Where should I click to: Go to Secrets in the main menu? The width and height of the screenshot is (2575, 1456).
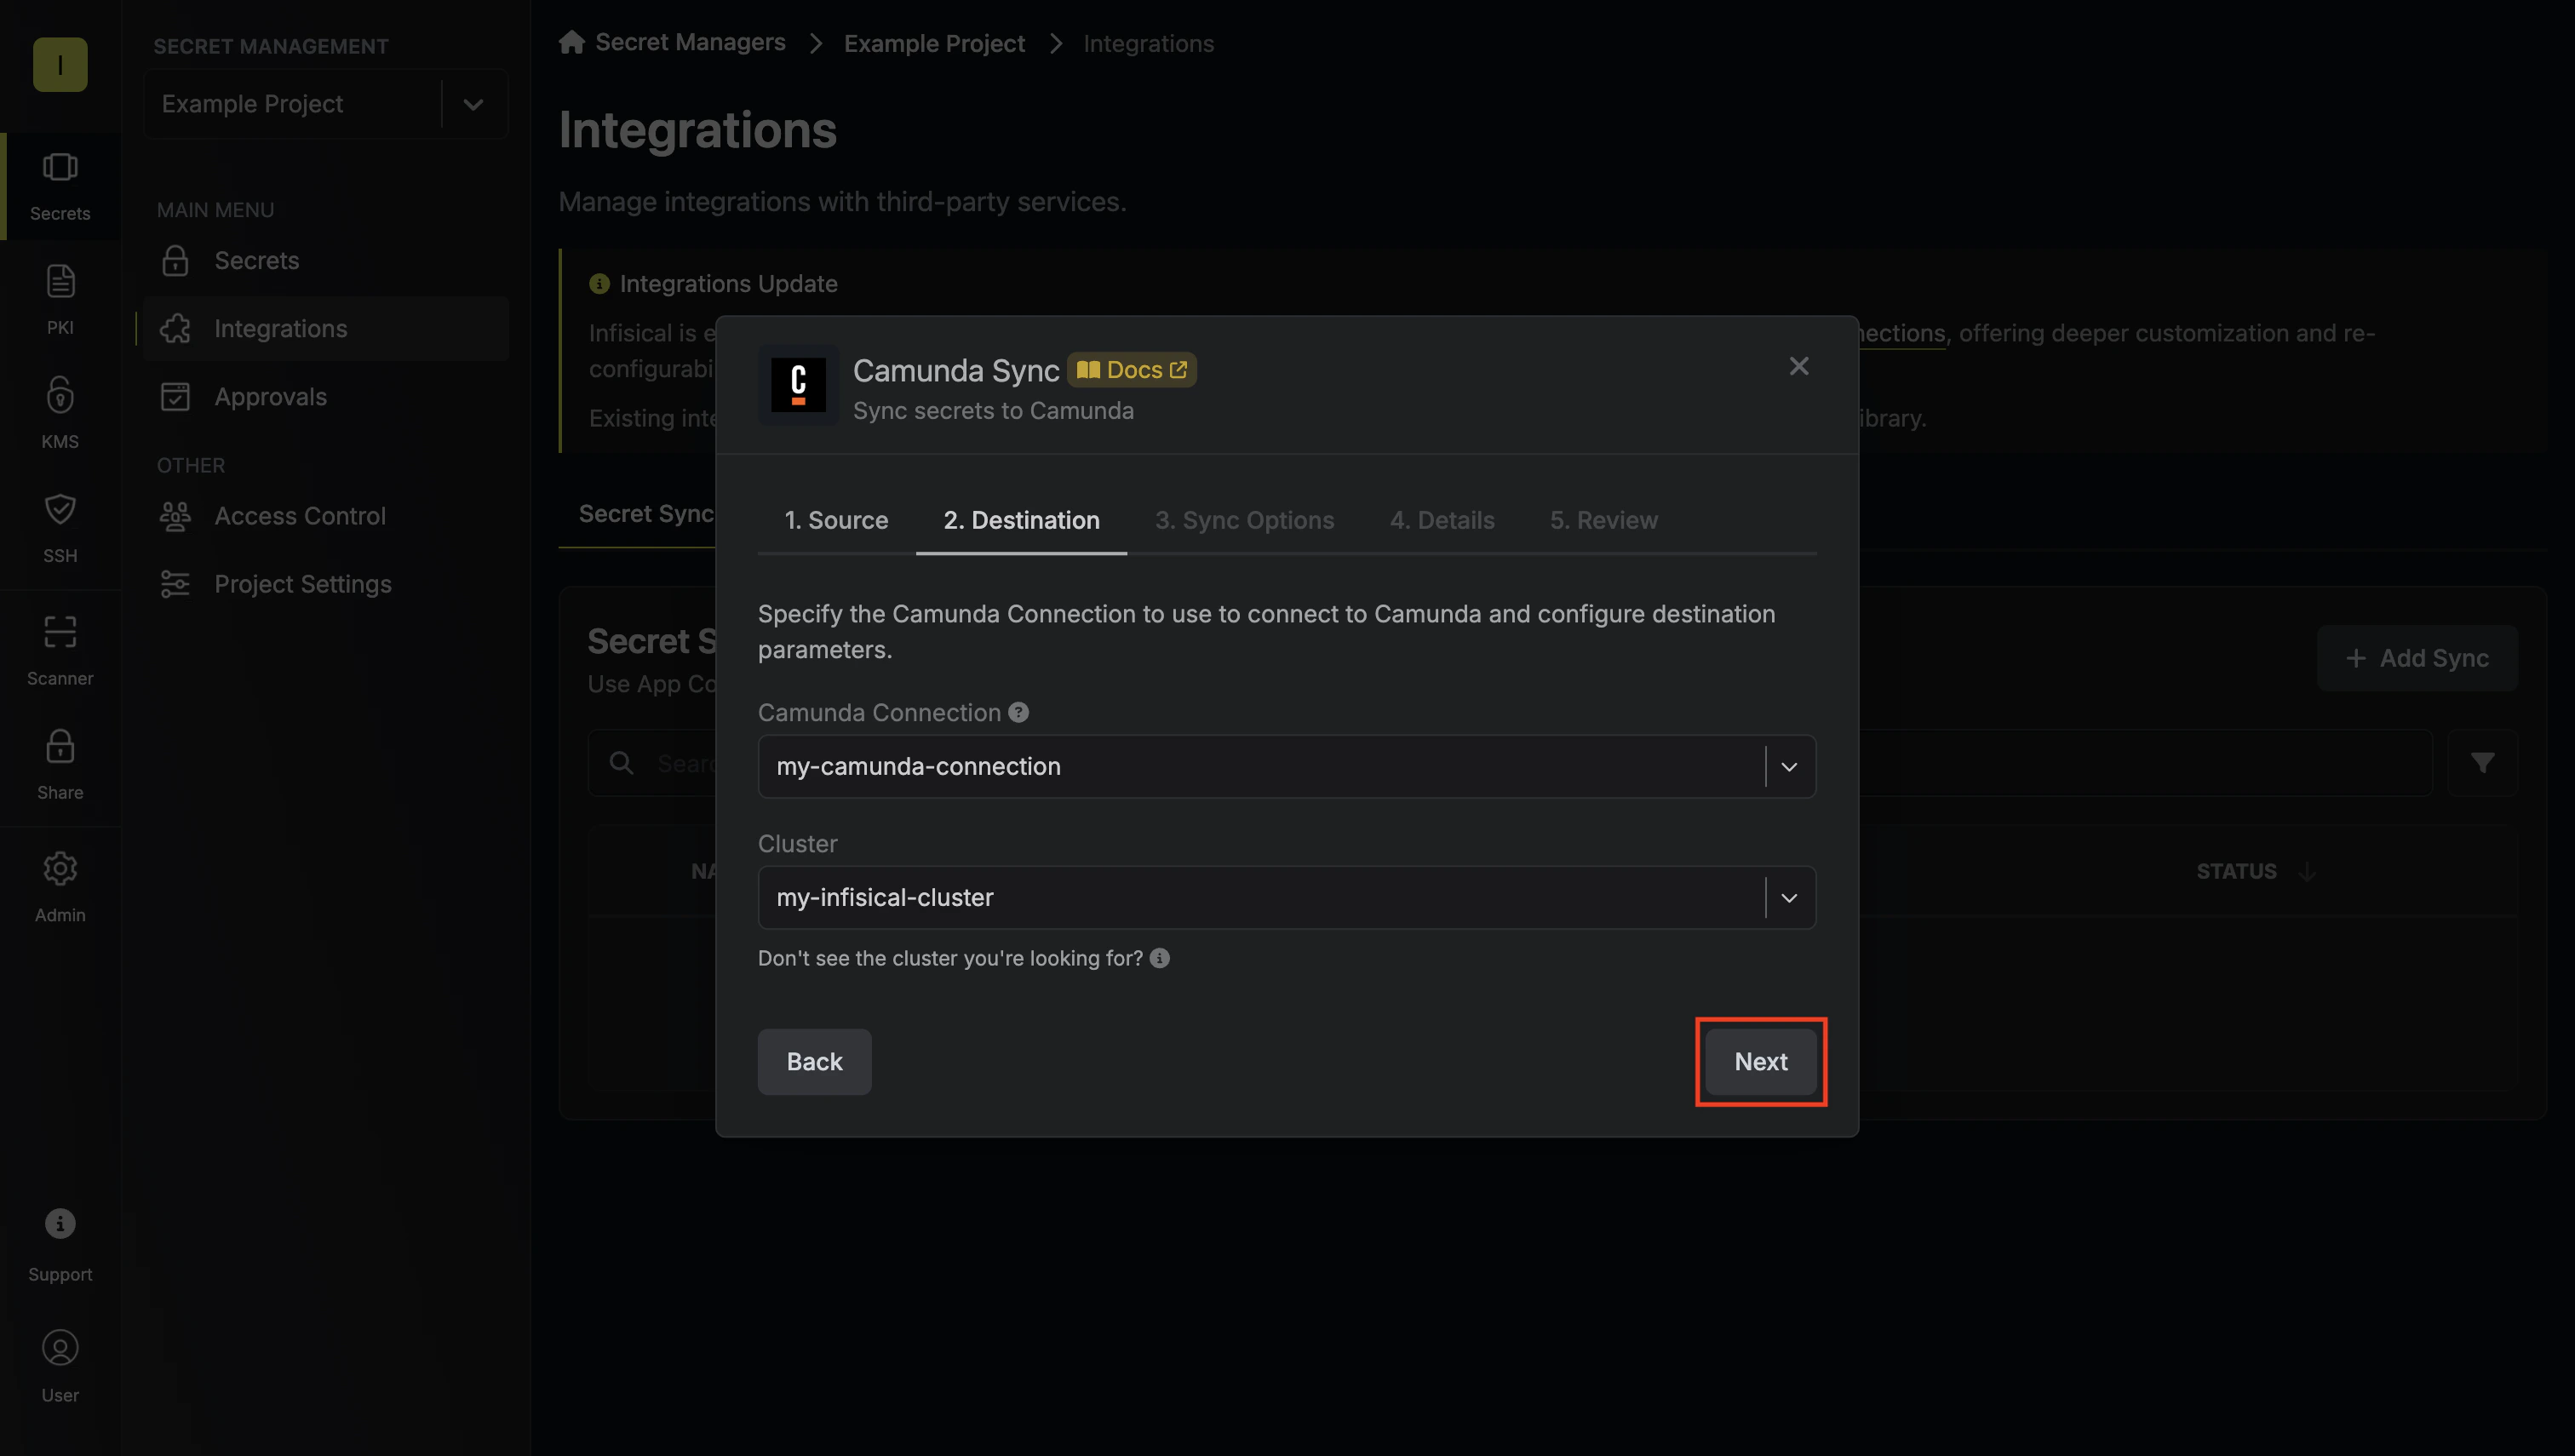click(326, 260)
